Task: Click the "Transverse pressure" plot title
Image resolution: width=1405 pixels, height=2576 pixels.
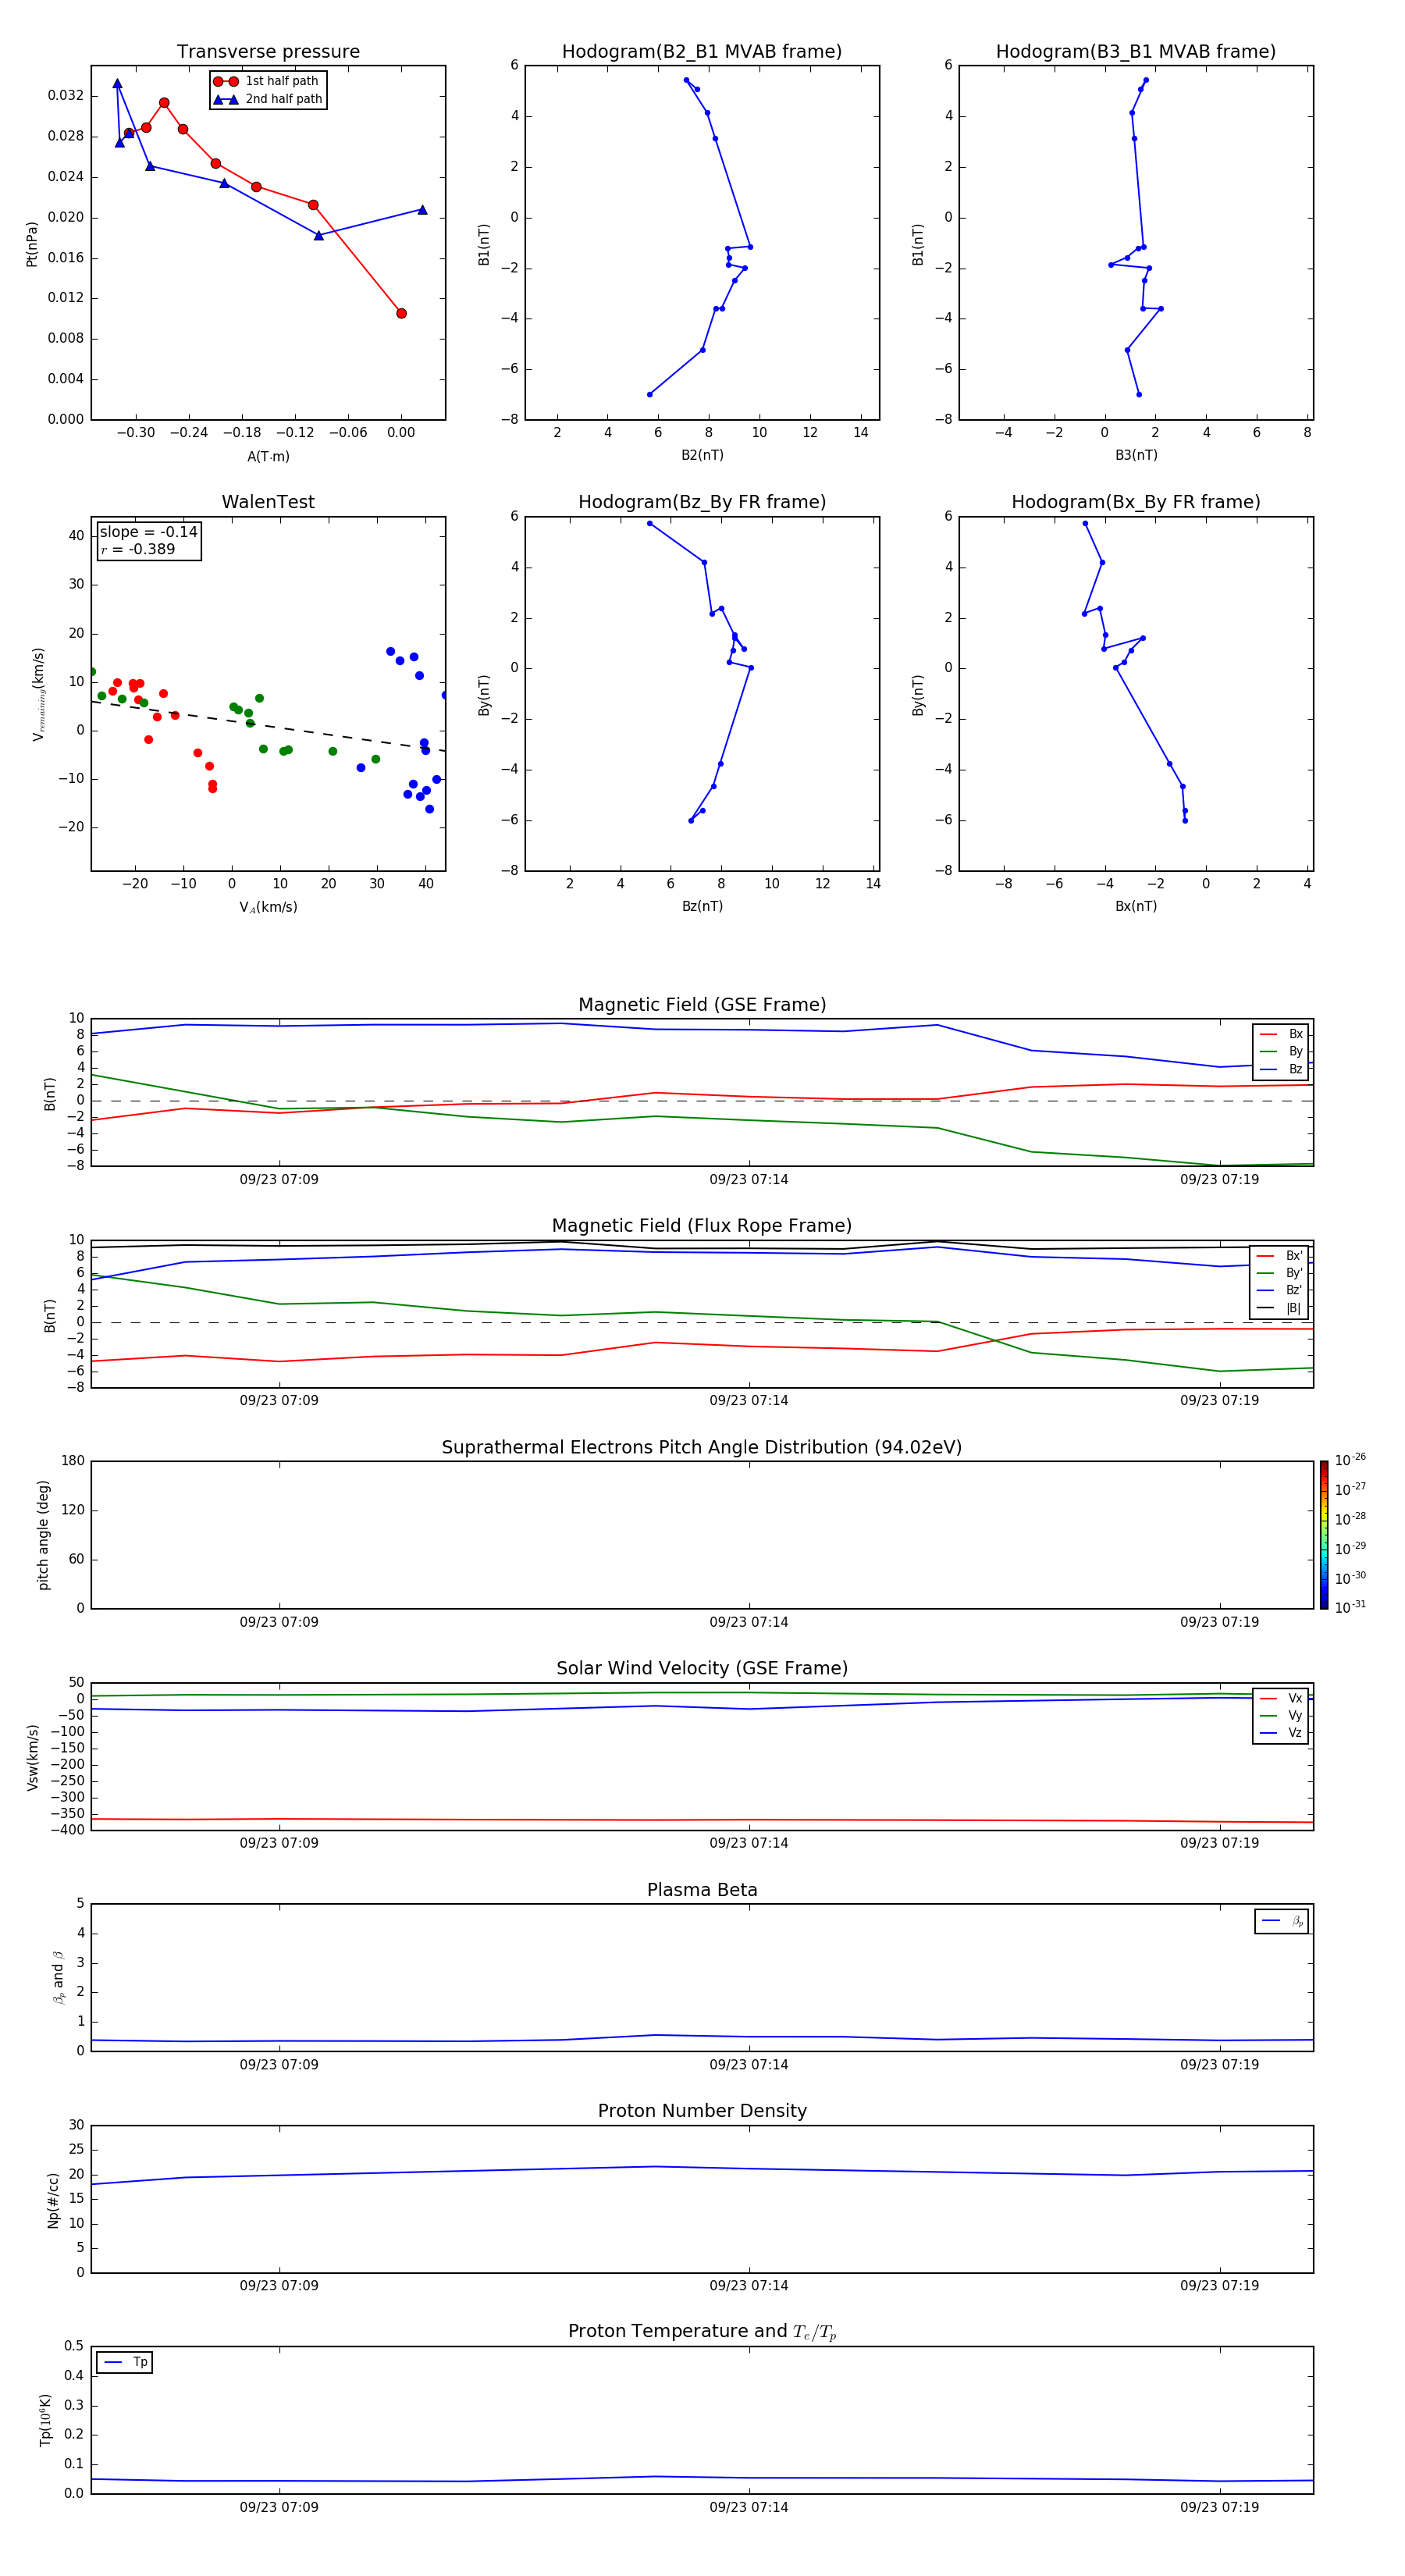Action: pos(268,52)
